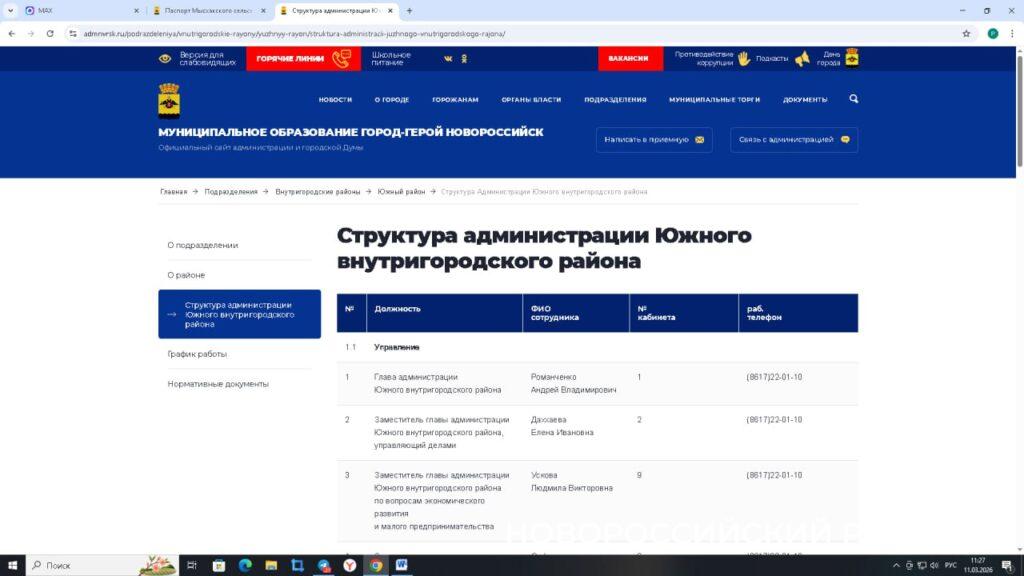Expand the 'Подразделения' navigation menu
This screenshot has width=1024, height=576.
click(x=615, y=100)
